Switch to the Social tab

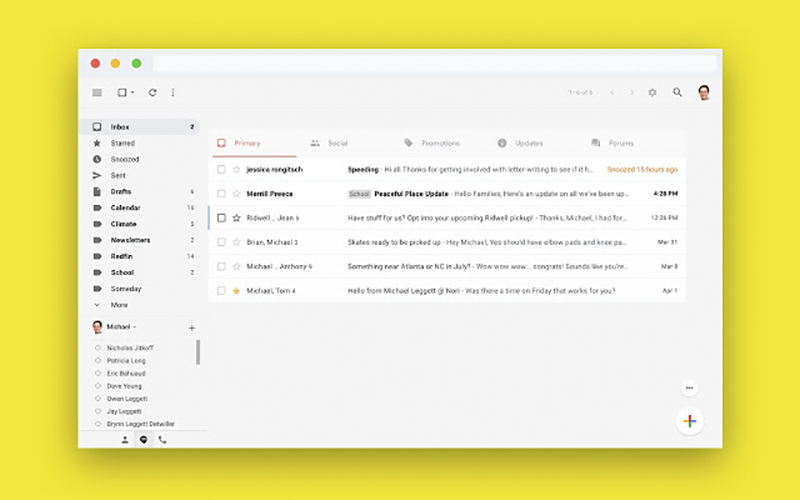330,143
